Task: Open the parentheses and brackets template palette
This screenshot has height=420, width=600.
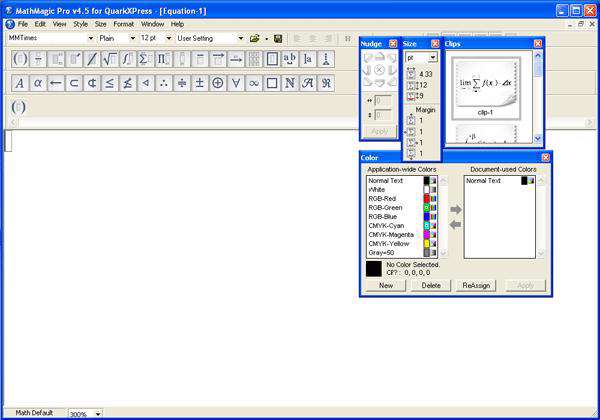Action: (x=20, y=59)
